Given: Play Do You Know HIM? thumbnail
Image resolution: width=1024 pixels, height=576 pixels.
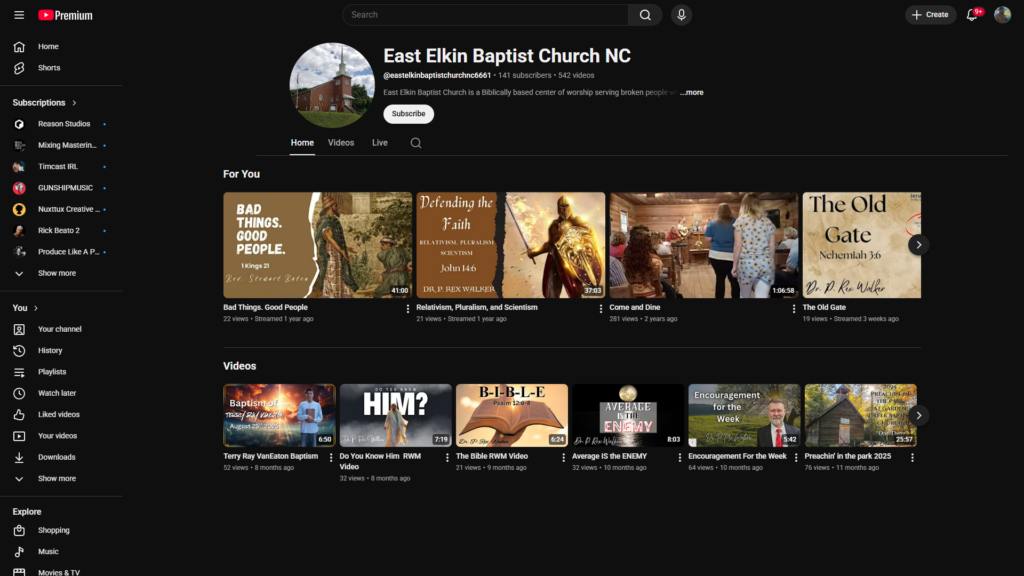Looking at the screenshot, I should tap(396, 415).
